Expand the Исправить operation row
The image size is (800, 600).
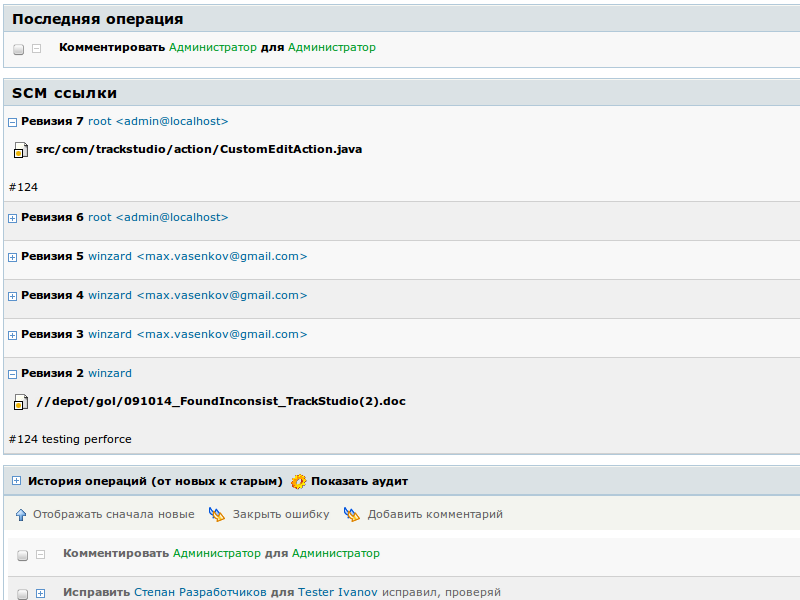[41, 593]
